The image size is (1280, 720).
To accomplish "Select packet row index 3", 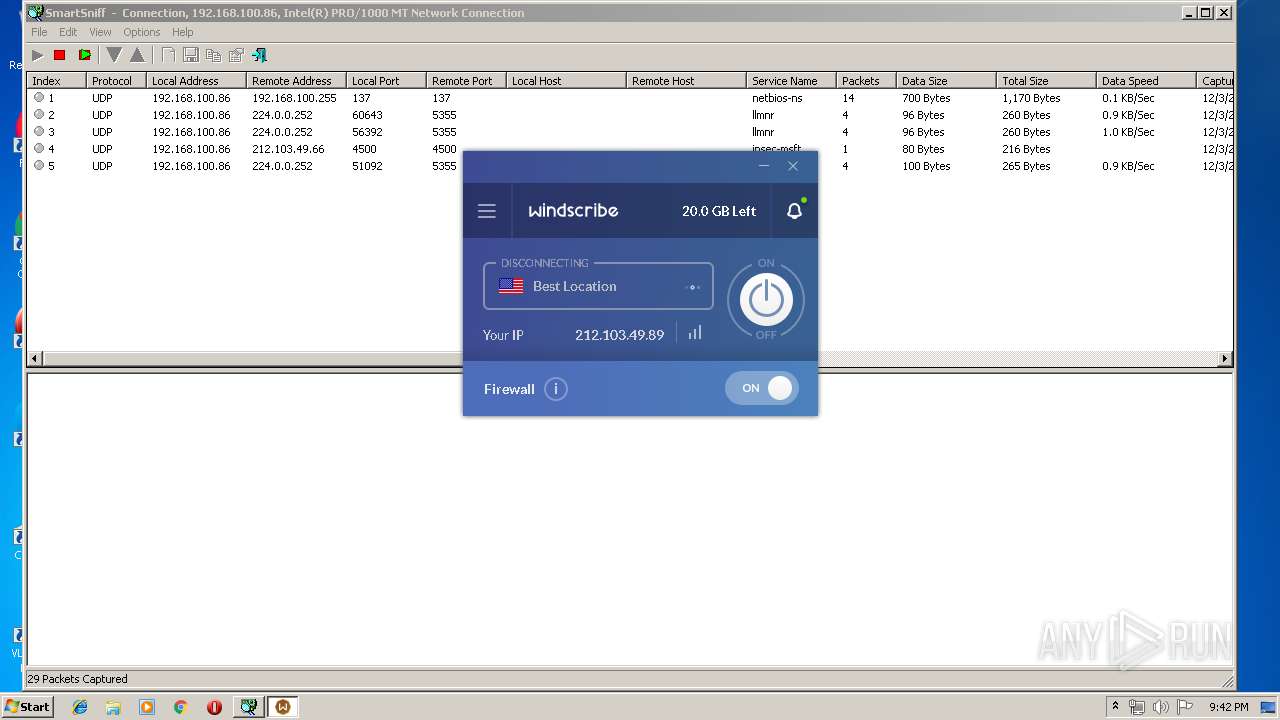I will 630,132.
